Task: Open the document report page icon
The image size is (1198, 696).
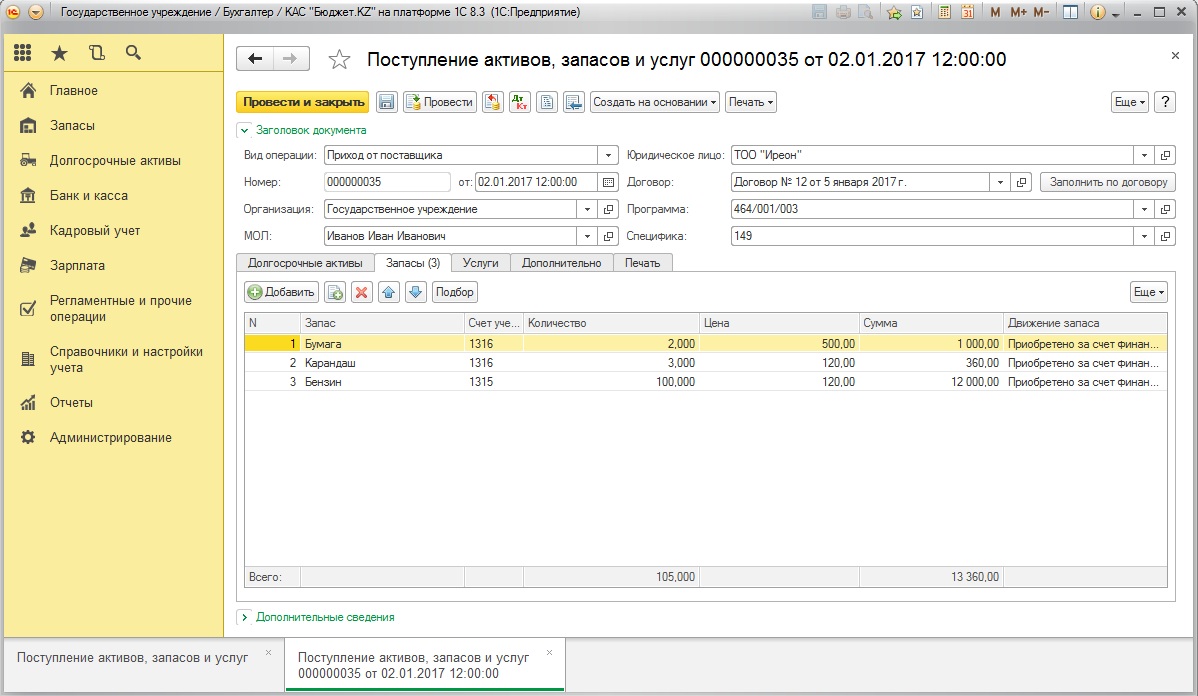Action: (x=547, y=102)
